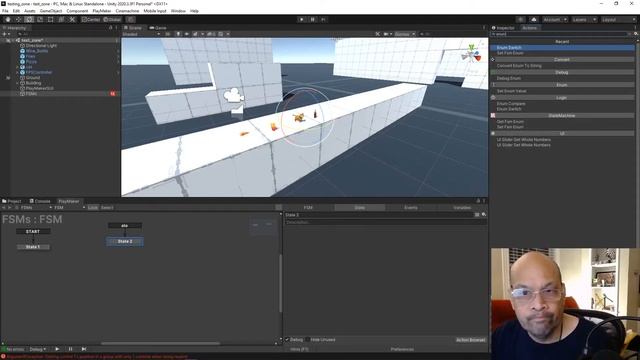This screenshot has width=640, height=360.
Task: Select Convert Enum To String action
Action: (x=519, y=65)
